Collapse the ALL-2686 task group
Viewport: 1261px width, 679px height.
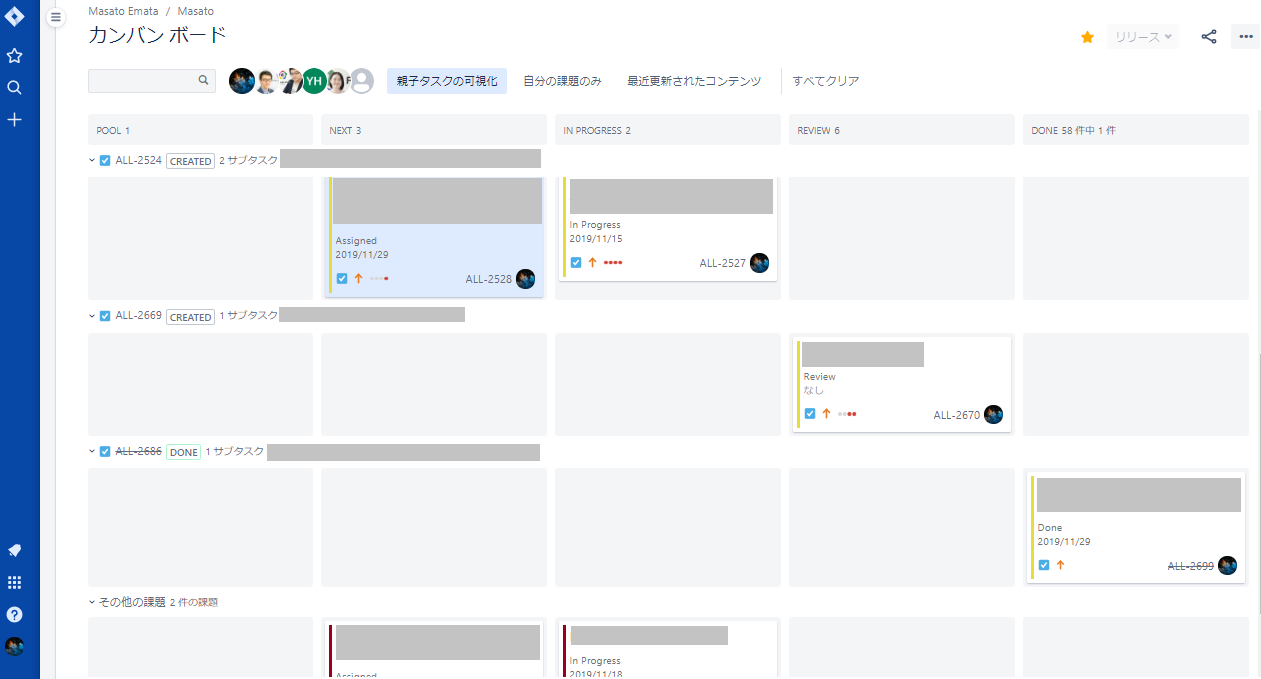click(91, 451)
